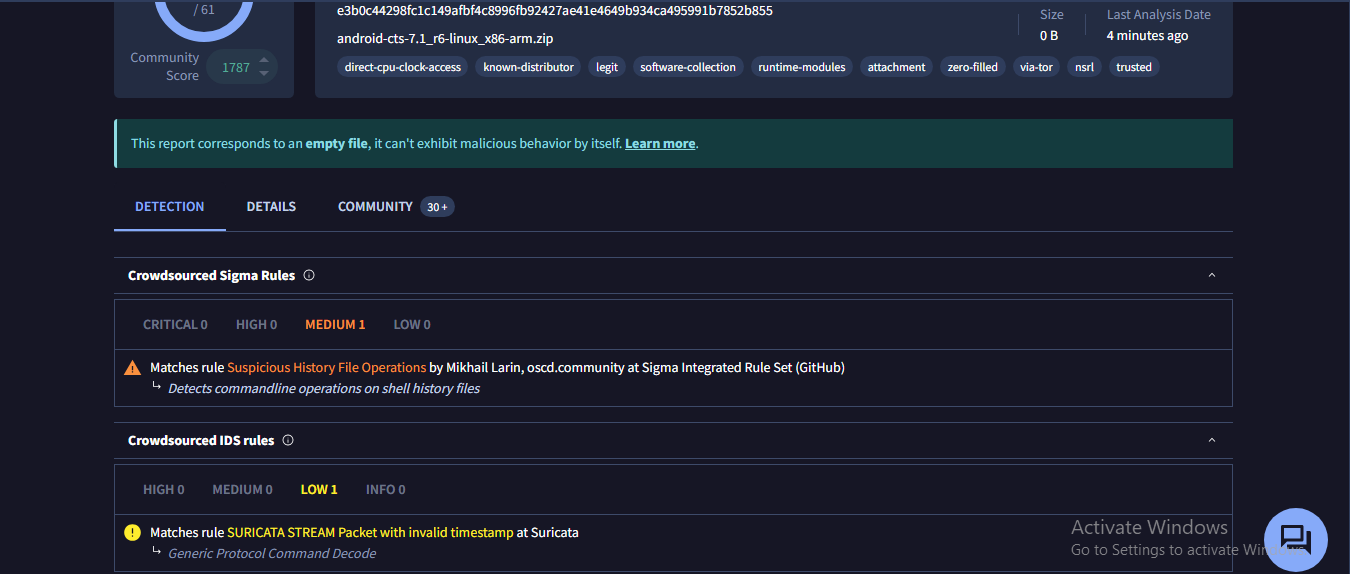Click the empty file notice banner text
The image size is (1350, 574).
(415, 144)
